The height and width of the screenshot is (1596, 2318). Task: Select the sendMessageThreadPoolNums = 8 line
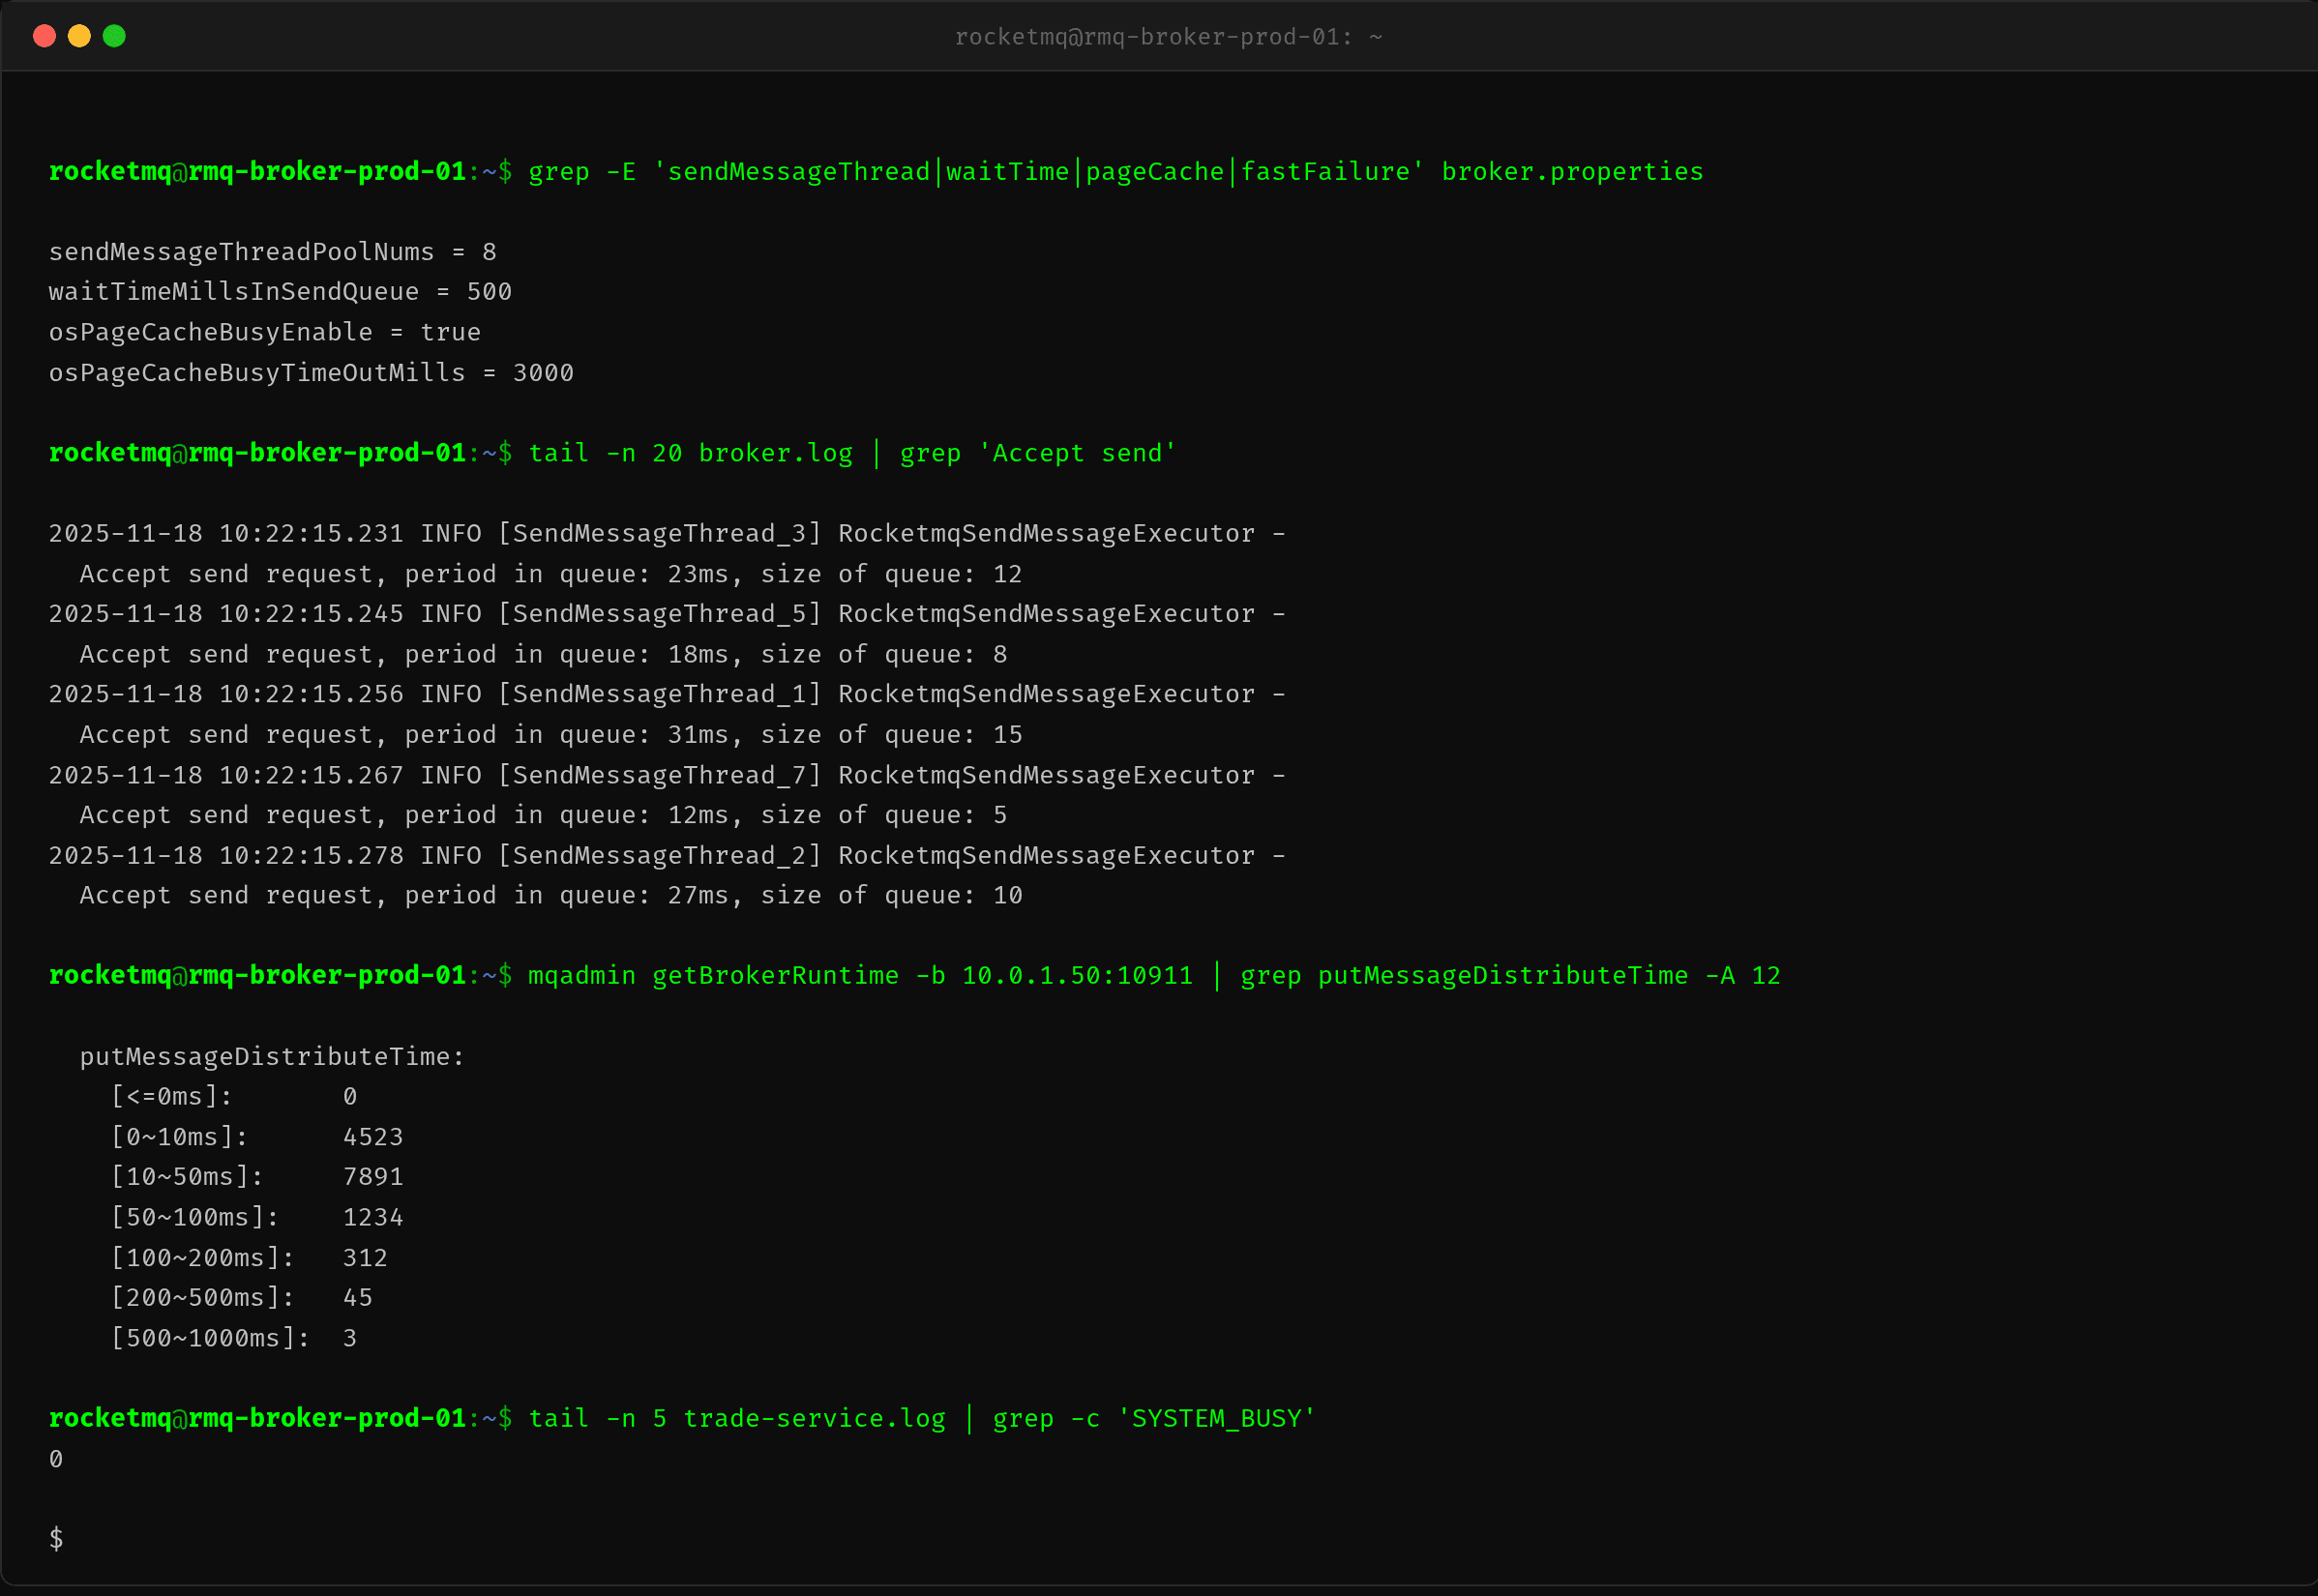272,252
